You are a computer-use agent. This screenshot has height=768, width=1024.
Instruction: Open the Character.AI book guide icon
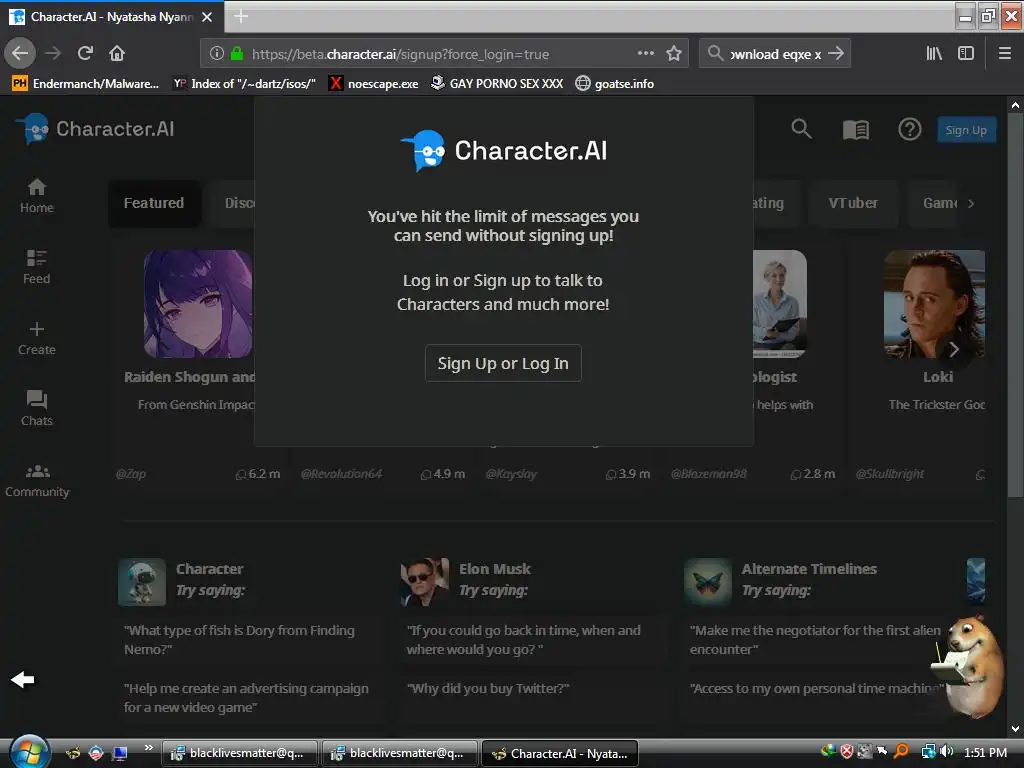pyautogui.click(x=856, y=129)
